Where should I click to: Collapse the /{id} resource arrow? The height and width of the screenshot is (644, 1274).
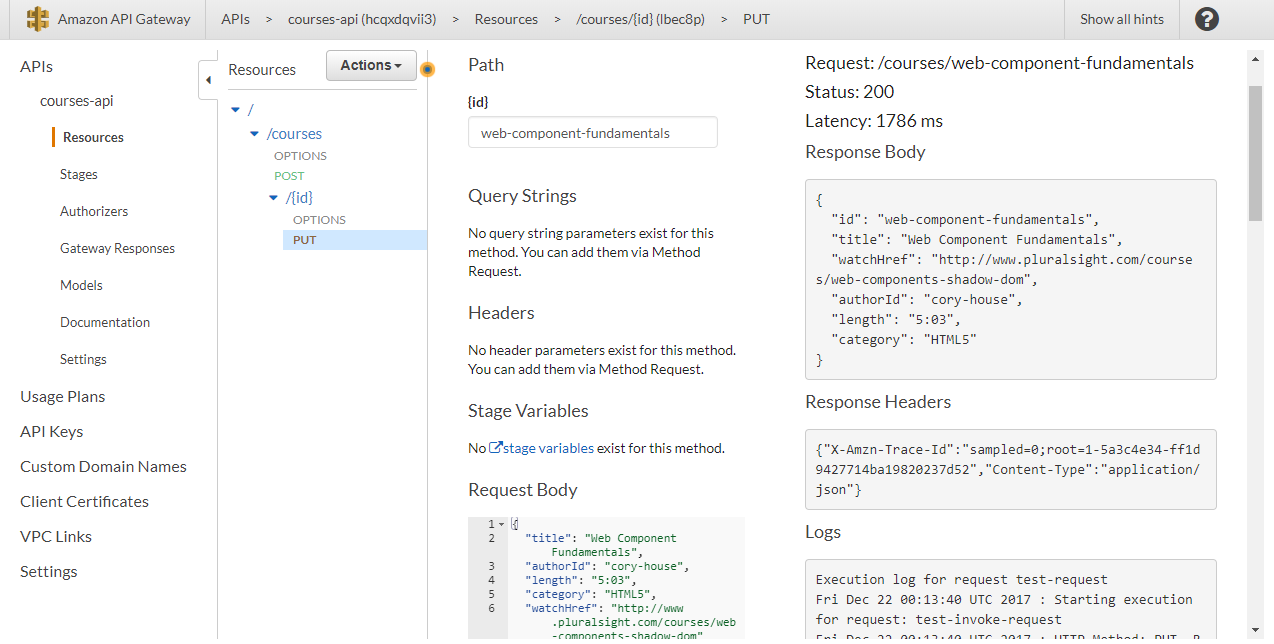coord(274,198)
